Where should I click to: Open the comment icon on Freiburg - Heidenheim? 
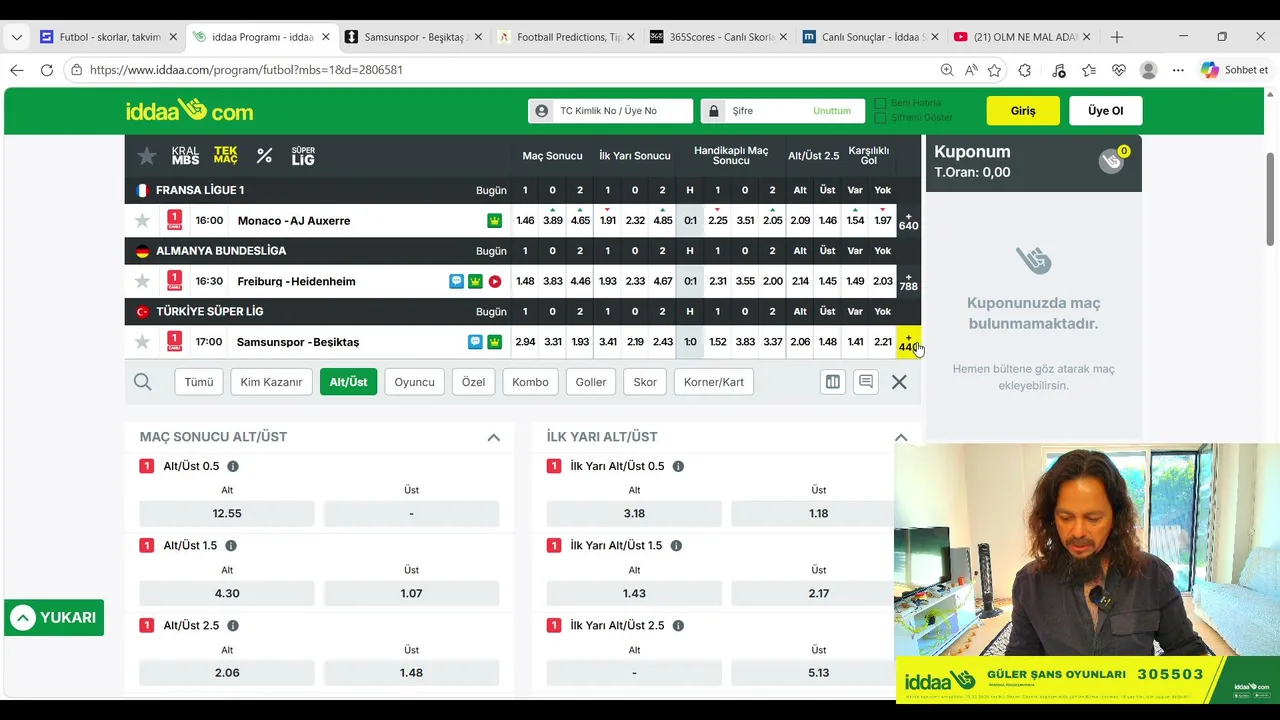tap(456, 281)
